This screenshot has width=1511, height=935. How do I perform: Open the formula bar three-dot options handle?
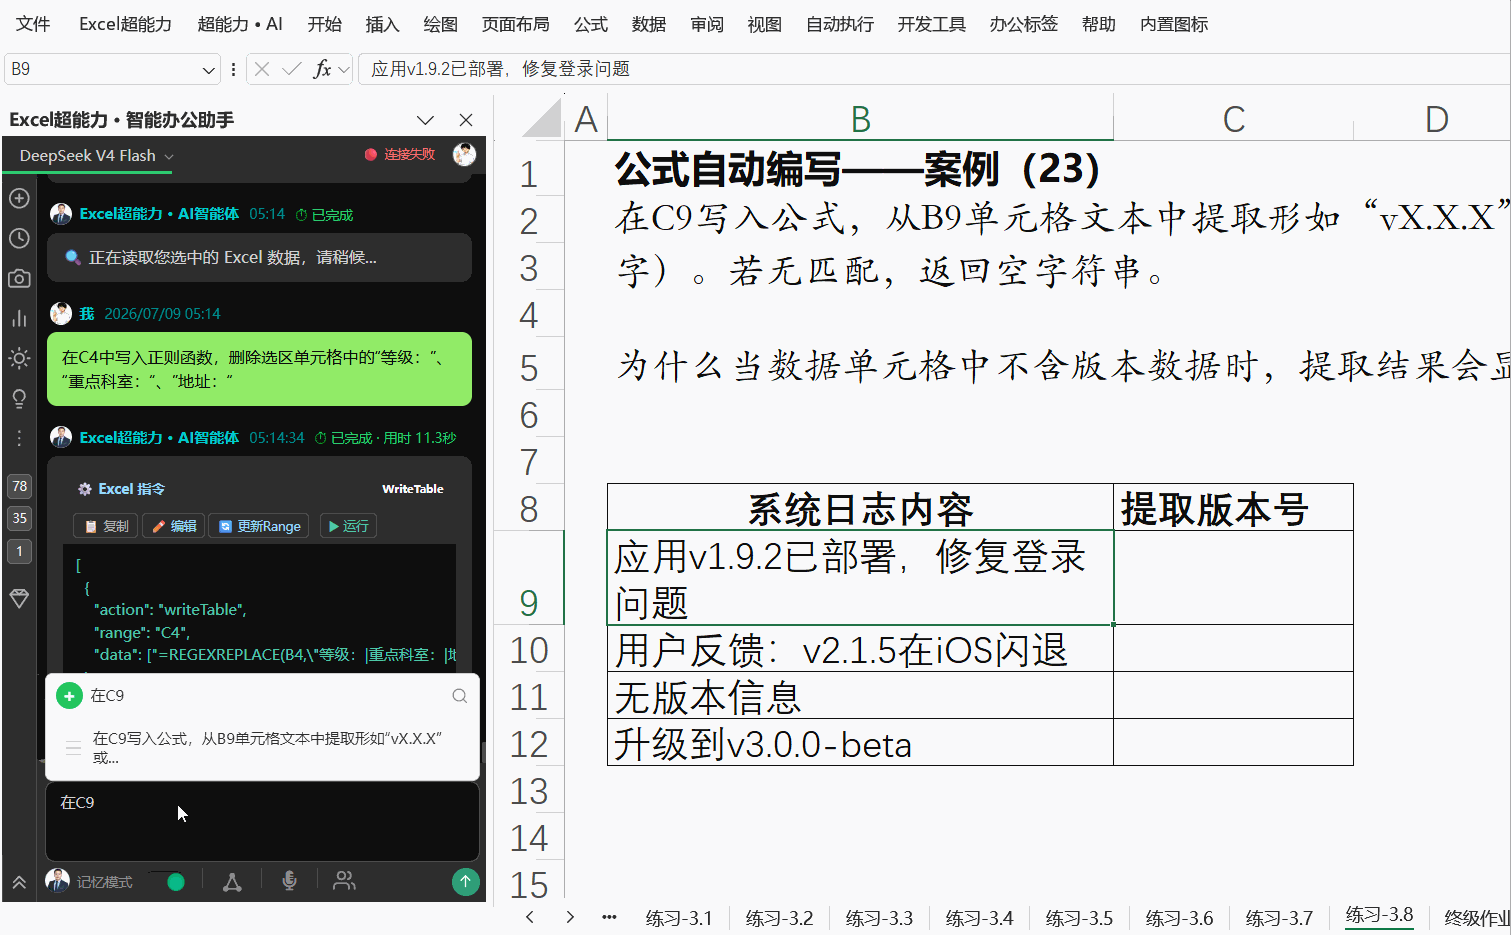(x=233, y=69)
